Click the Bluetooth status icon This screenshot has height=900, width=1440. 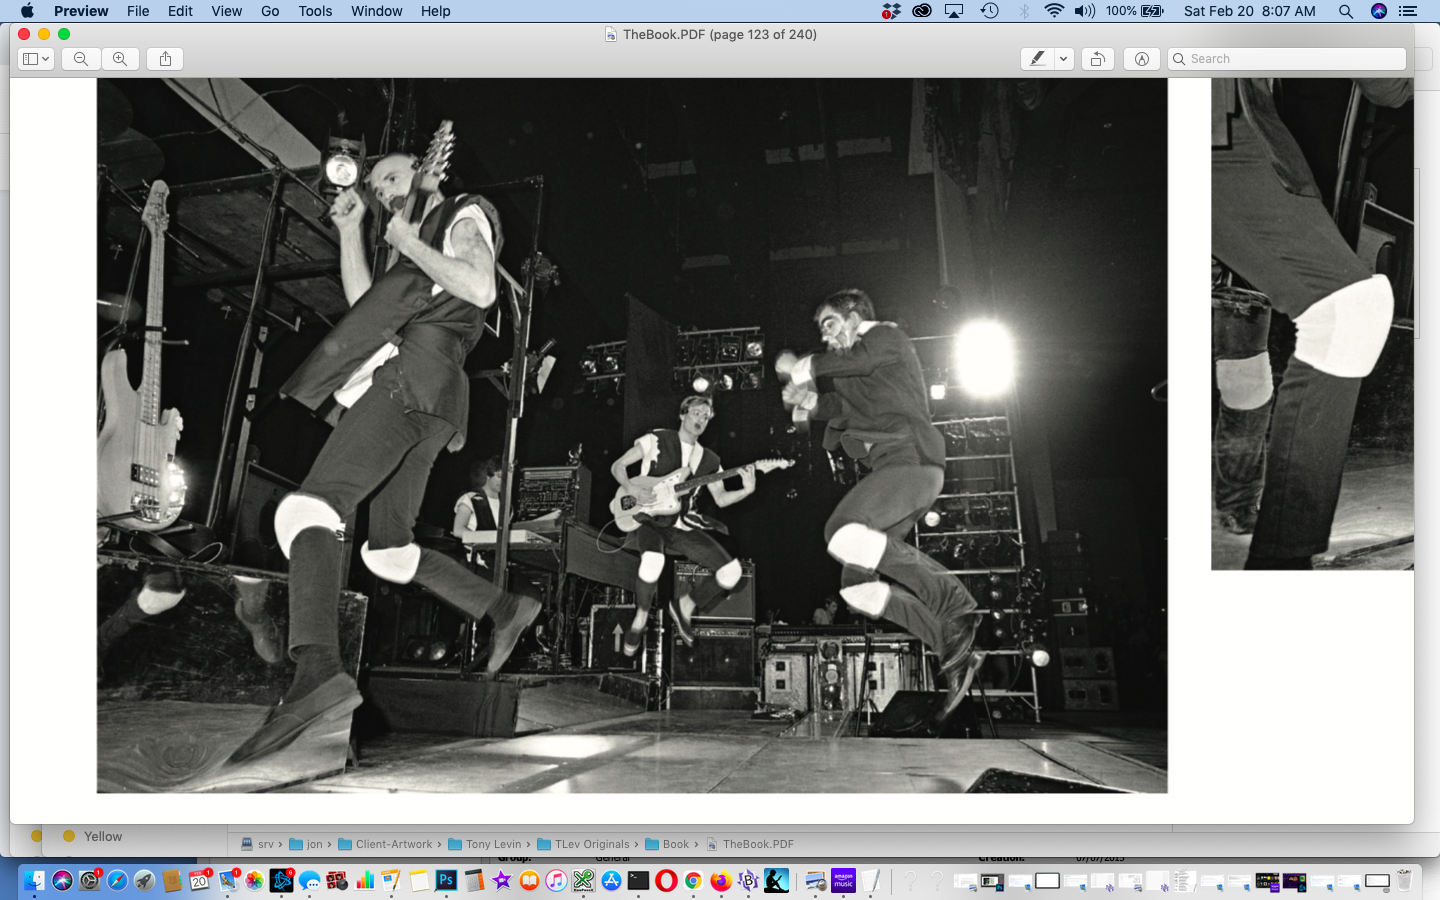tap(1023, 11)
